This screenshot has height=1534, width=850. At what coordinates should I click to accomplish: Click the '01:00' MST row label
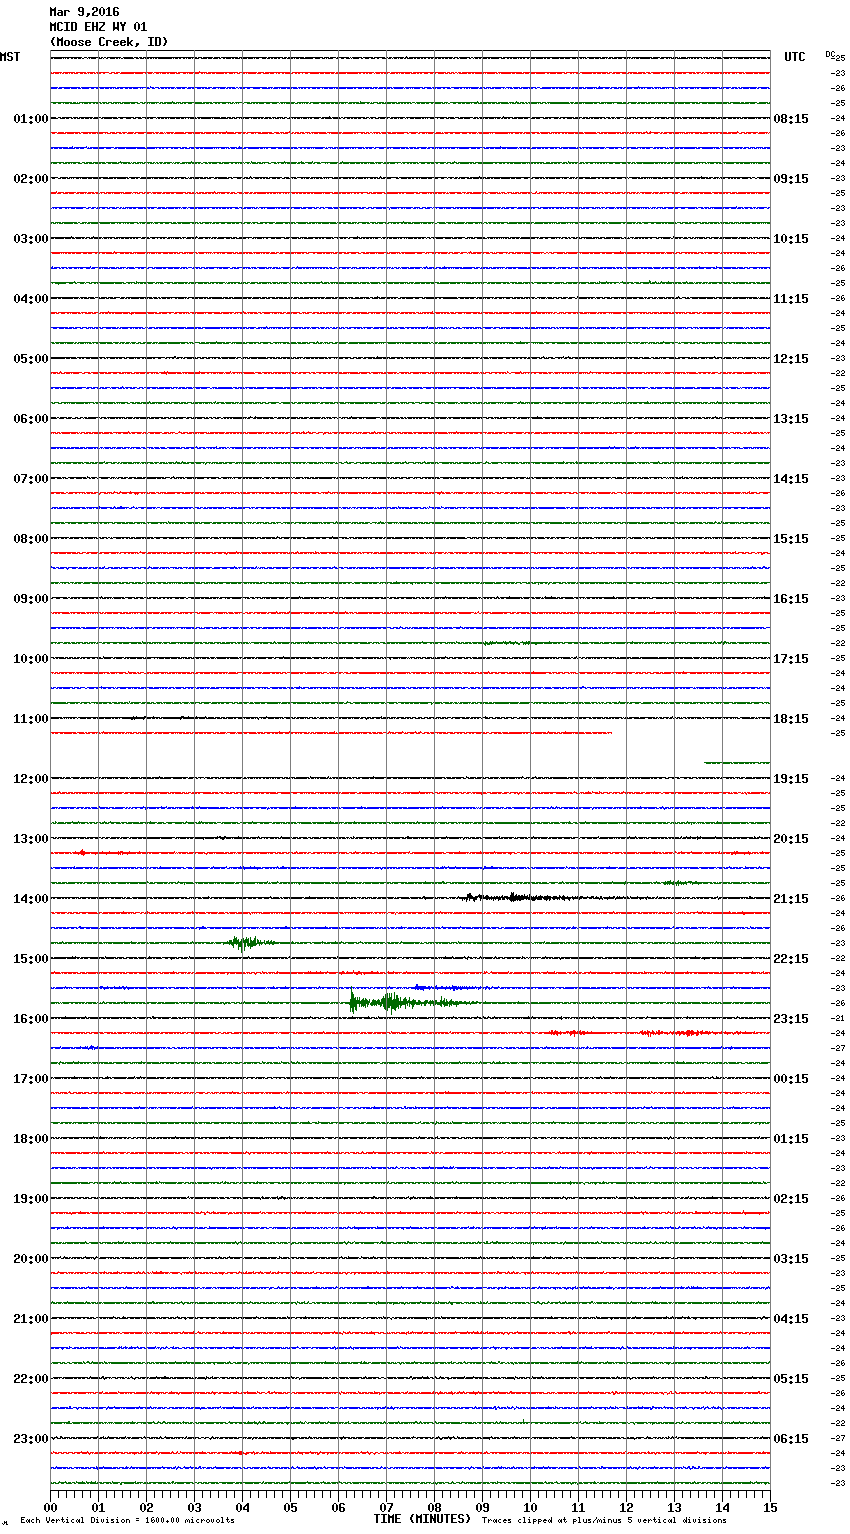point(31,119)
